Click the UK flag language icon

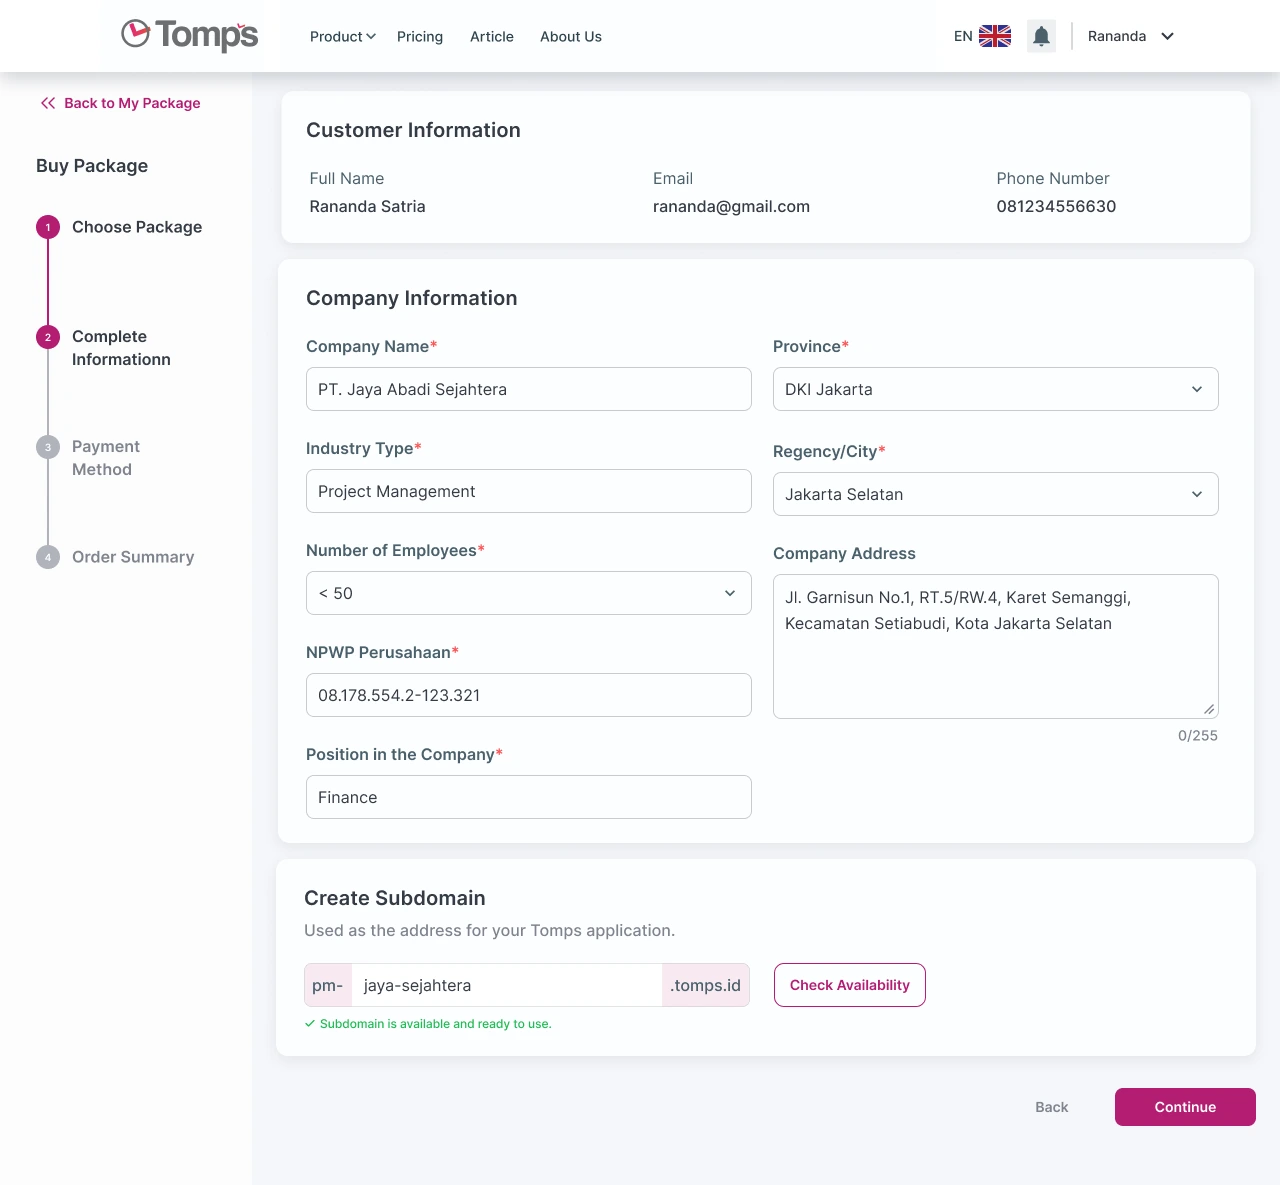click(994, 36)
